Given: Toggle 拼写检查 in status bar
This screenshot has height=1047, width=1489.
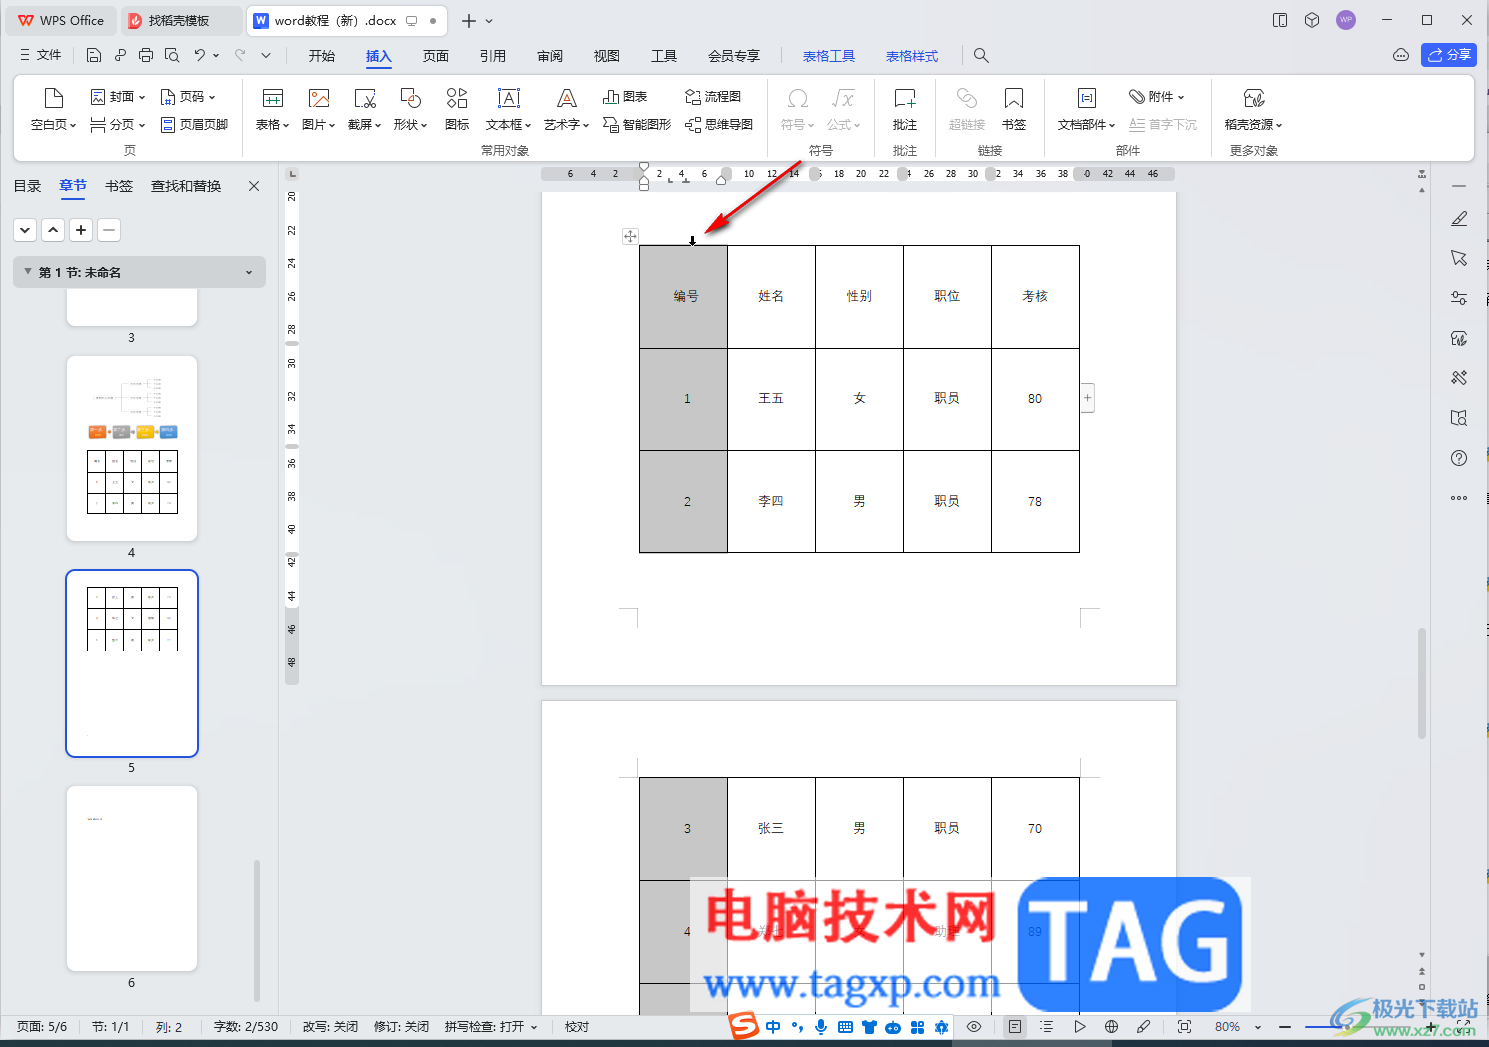Looking at the screenshot, I should 491,1027.
